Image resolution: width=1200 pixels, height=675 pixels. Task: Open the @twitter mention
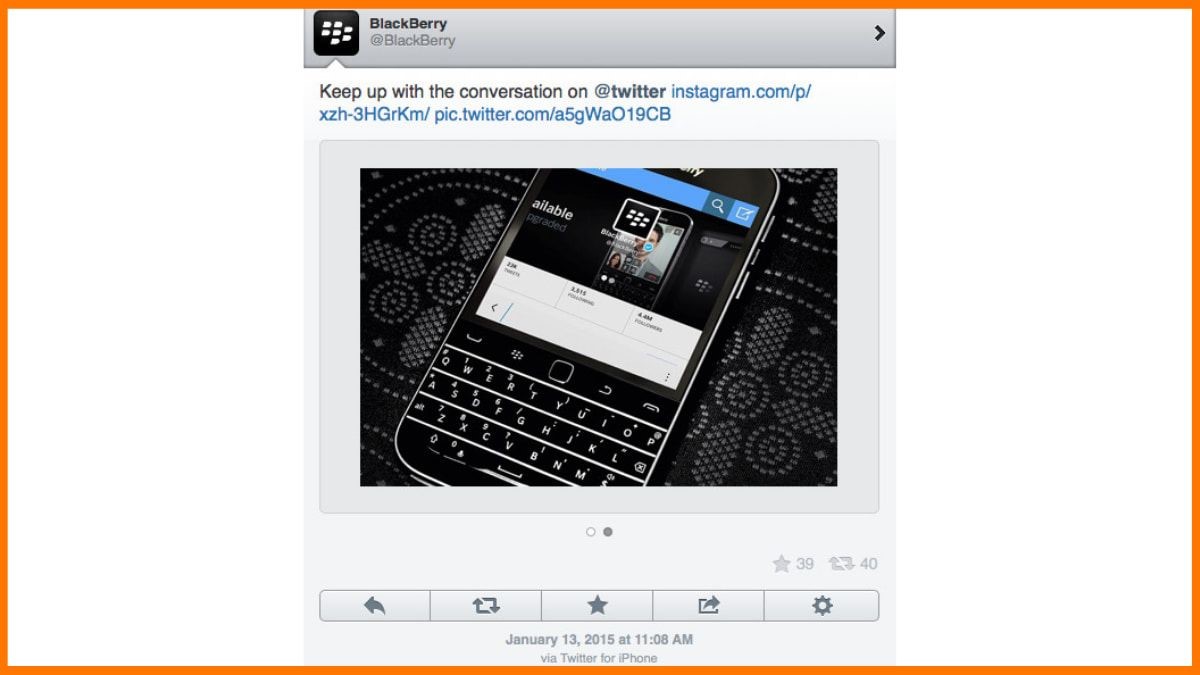tap(630, 91)
